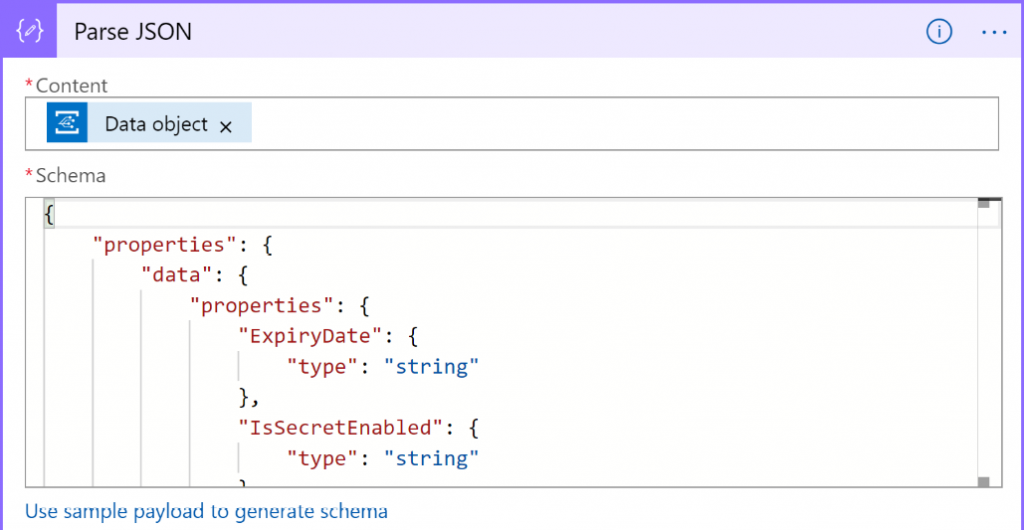Click "string" value under ExpiryDate
This screenshot has height=530, width=1024.
click(x=430, y=367)
